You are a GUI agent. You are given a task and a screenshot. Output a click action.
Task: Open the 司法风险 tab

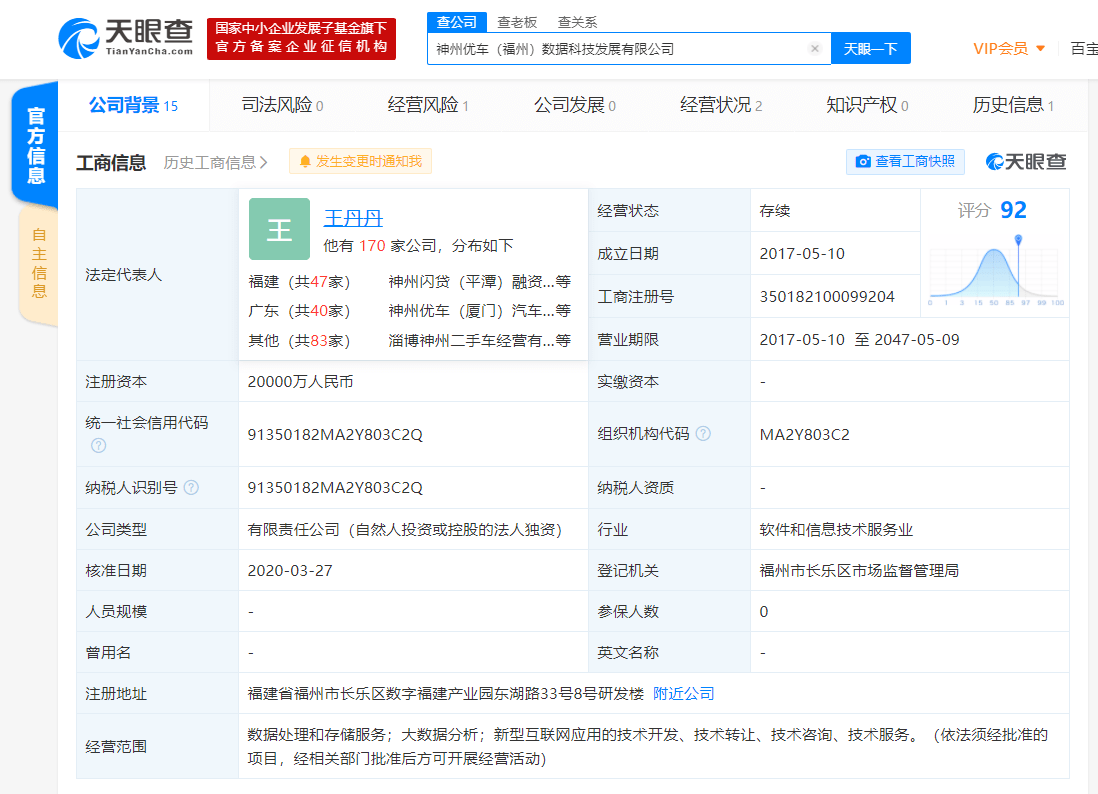tap(282, 105)
